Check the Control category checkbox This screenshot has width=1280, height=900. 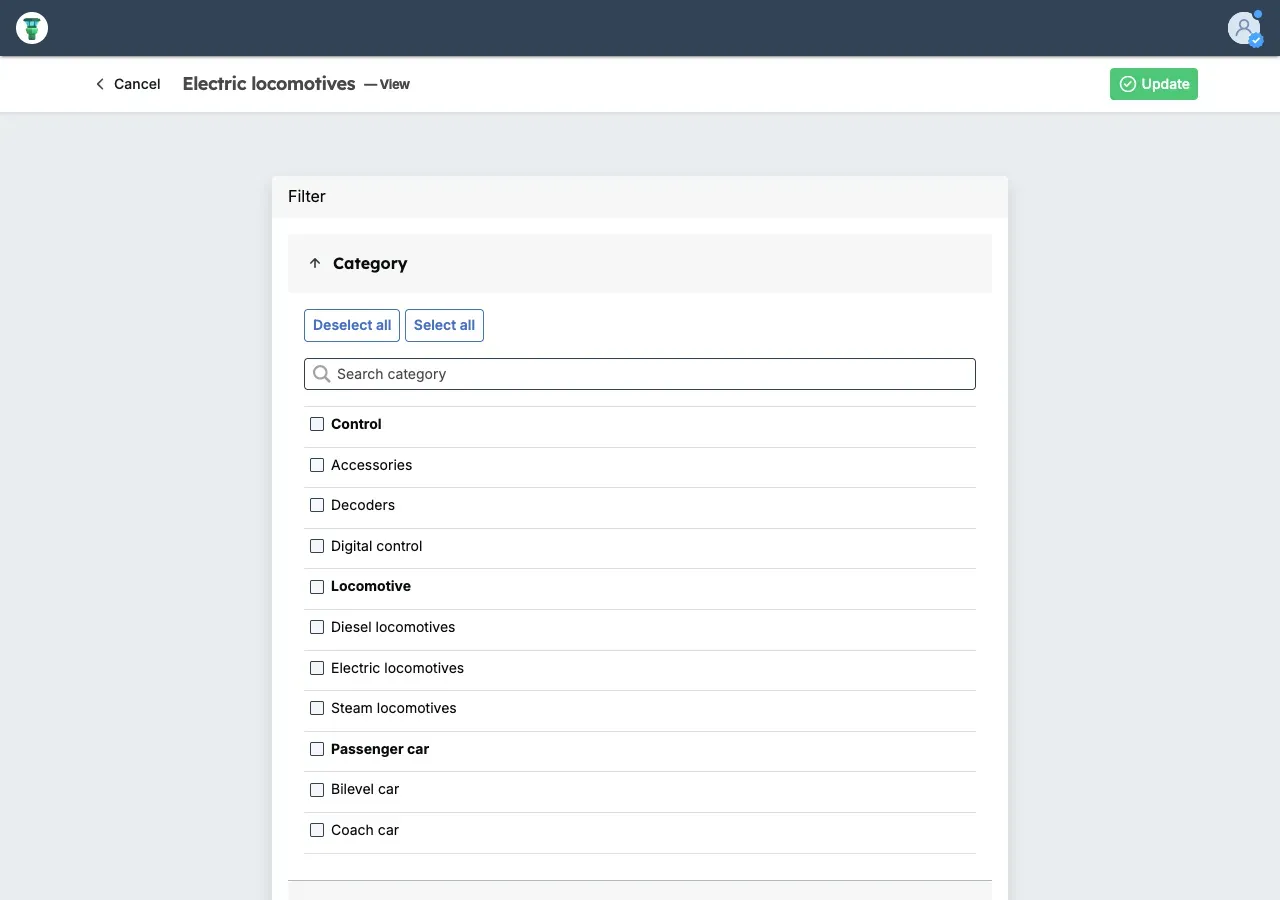click(317, 424)
